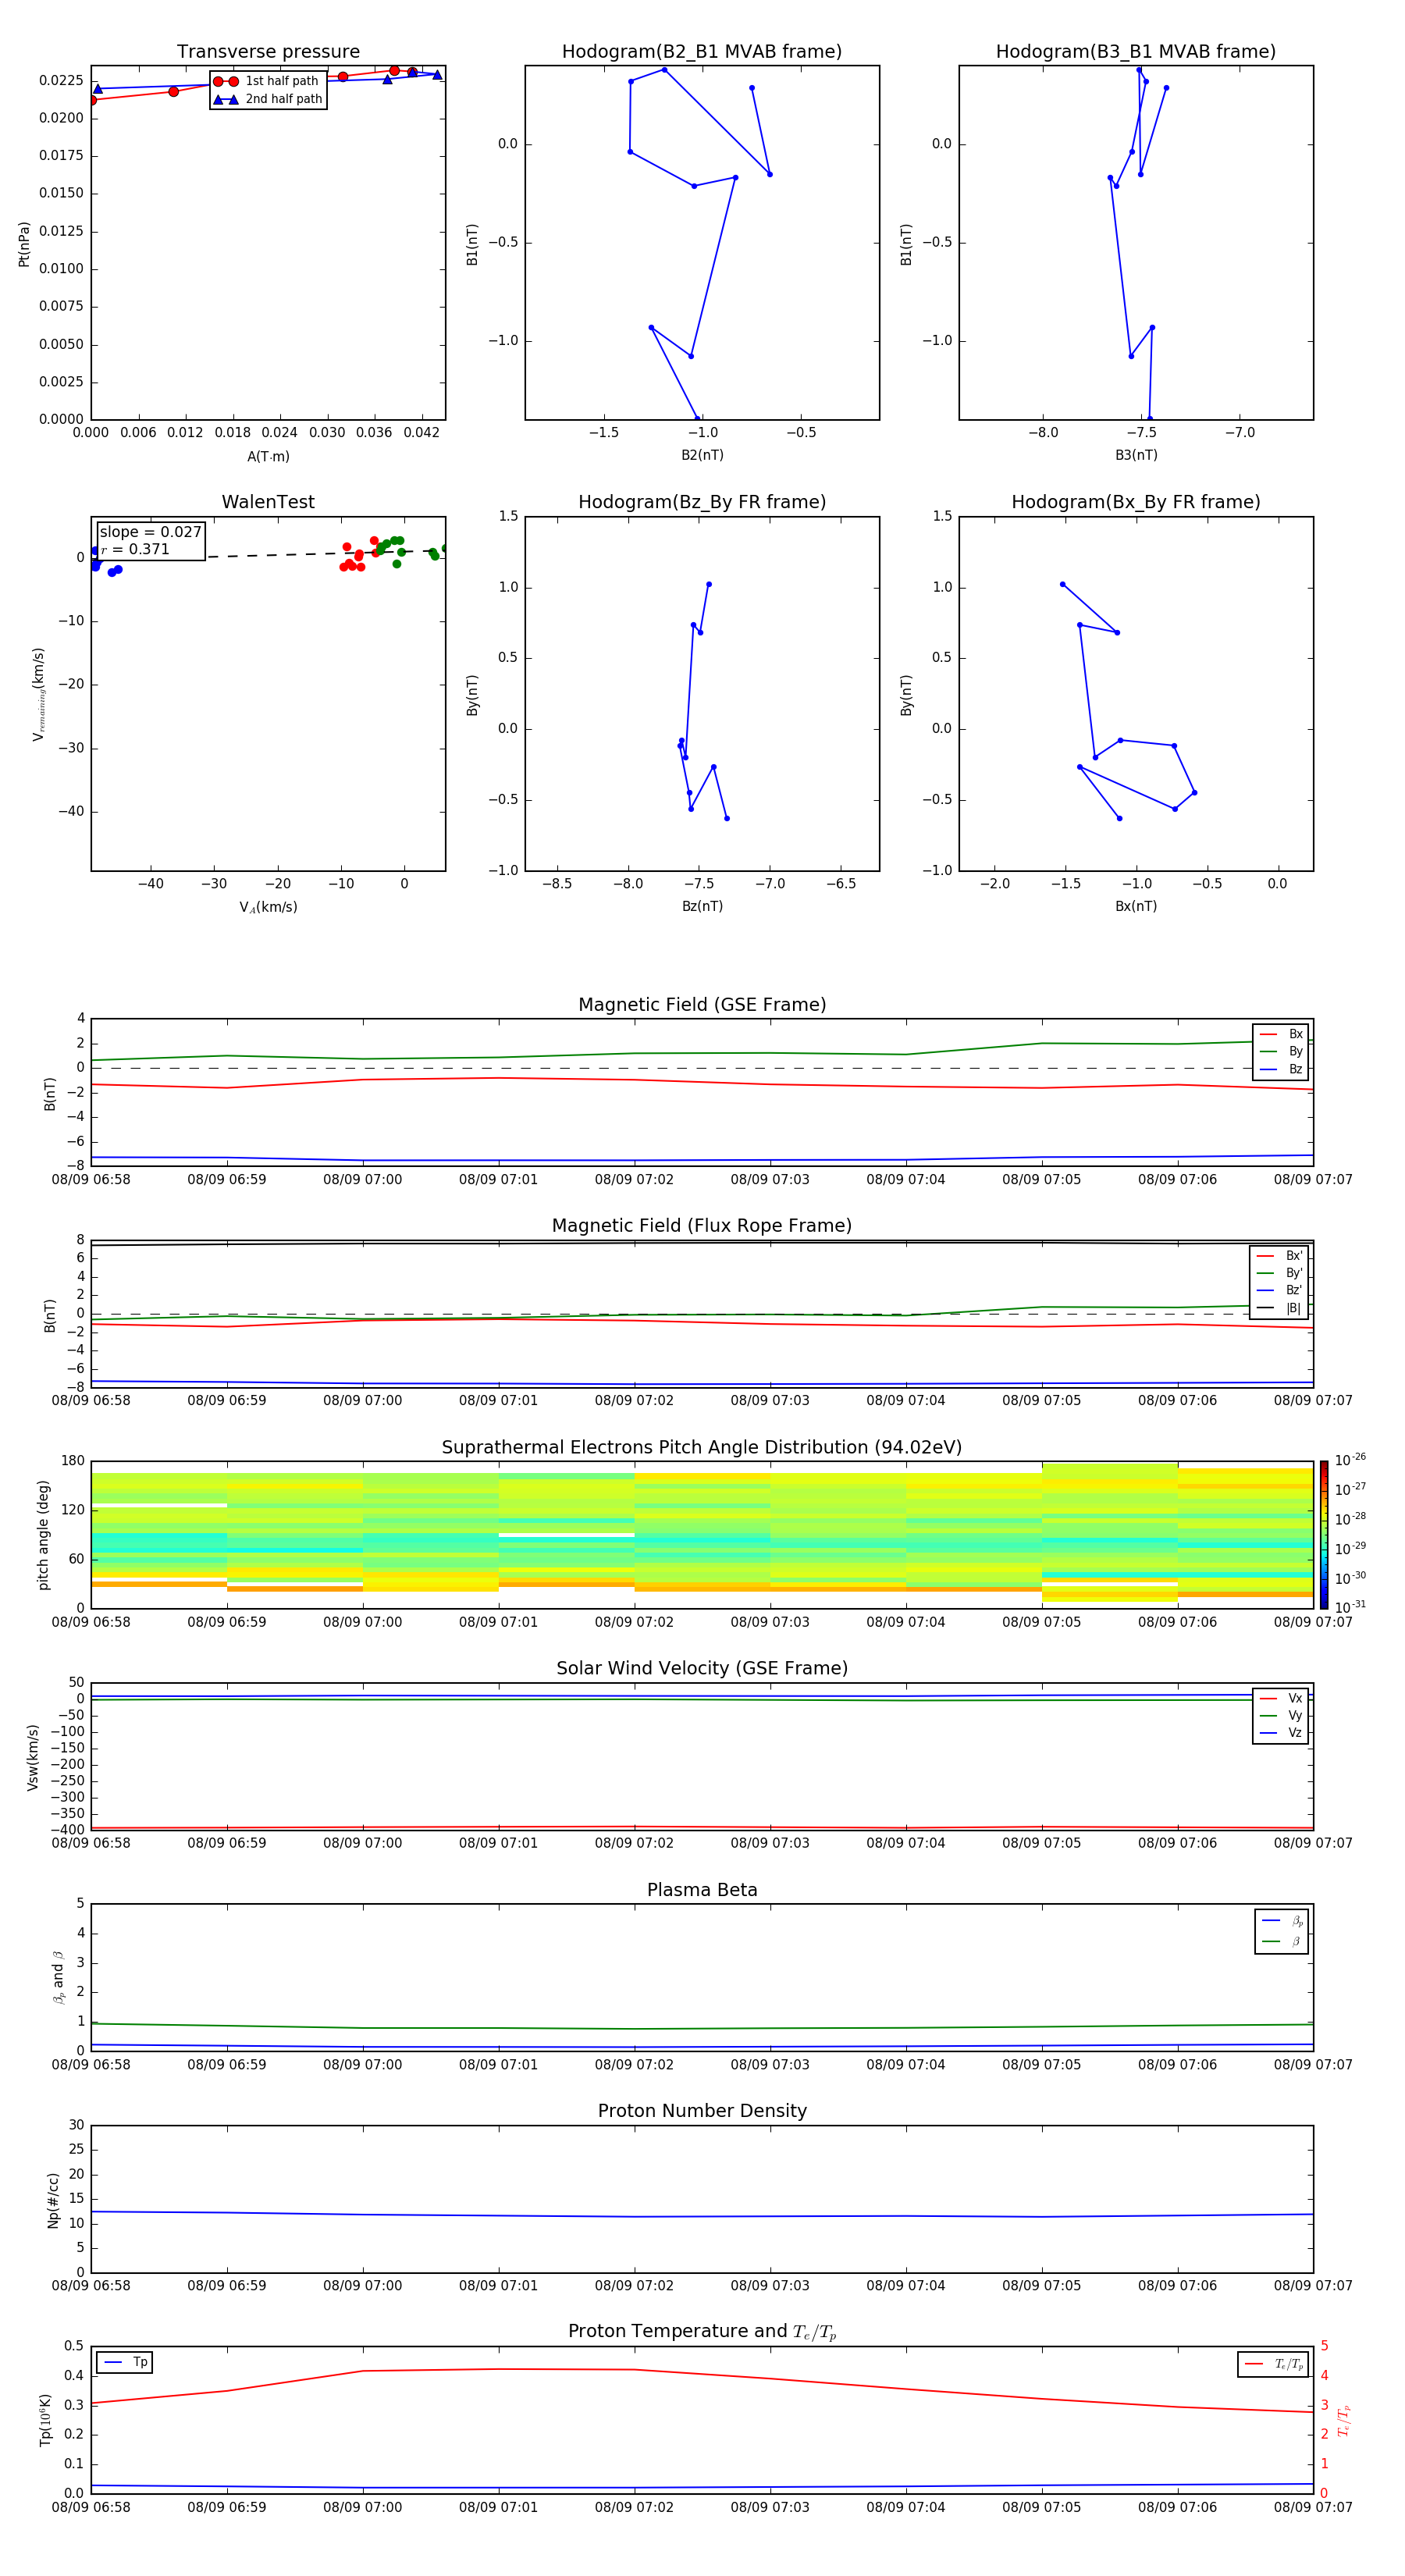Click the "Hodogram(B3_B1 MVAB frame)" title
This screenshot has width=1405, height=2576.
[x=1136, y=52]
